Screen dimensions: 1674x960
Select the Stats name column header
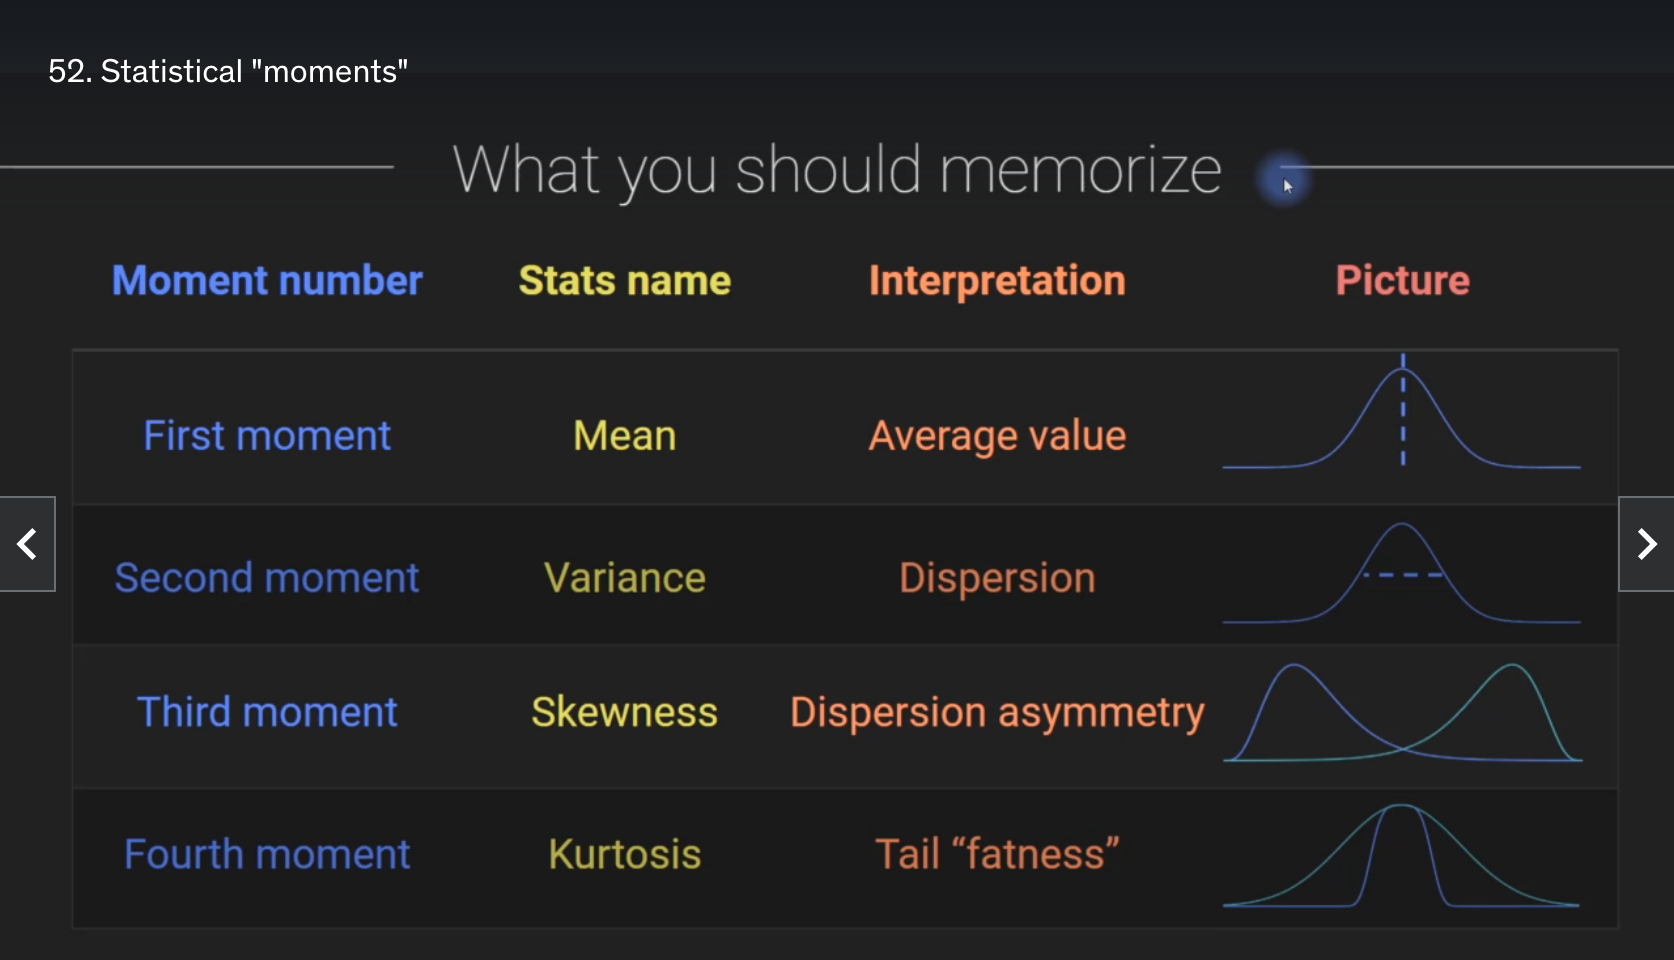(625, 281)
